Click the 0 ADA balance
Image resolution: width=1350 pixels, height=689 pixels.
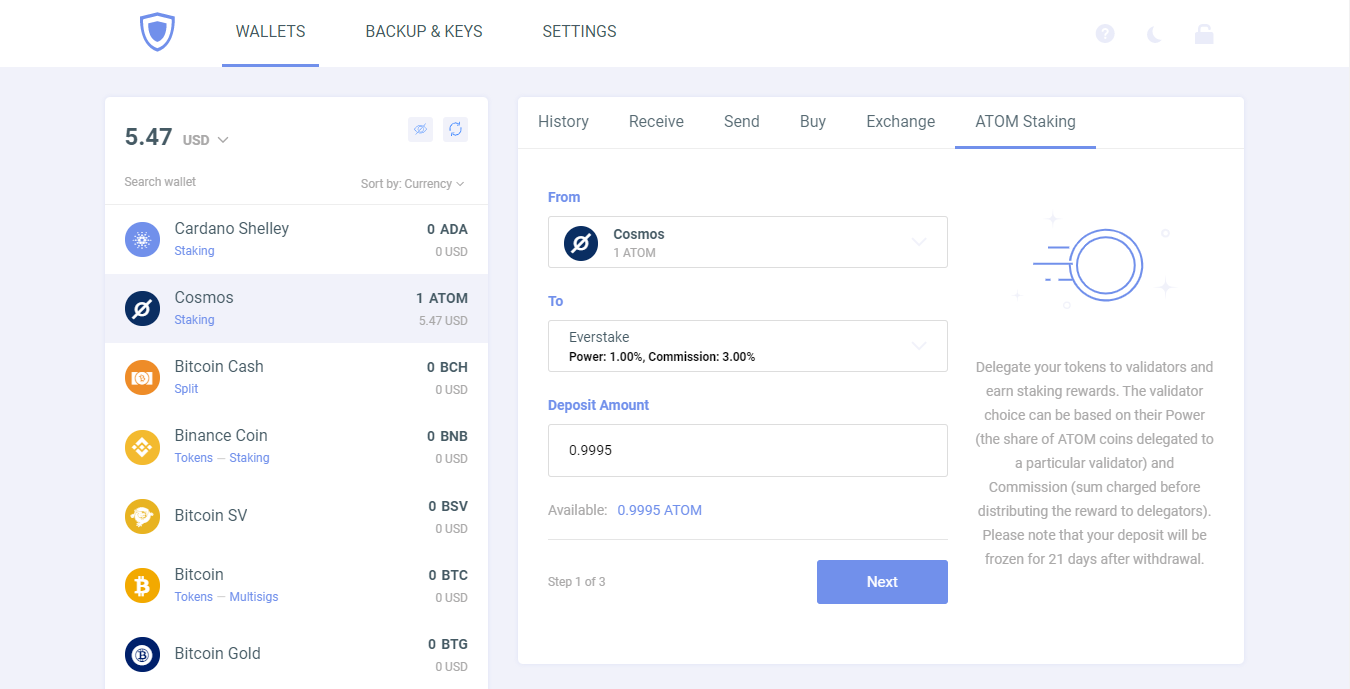tap(447, 229)
